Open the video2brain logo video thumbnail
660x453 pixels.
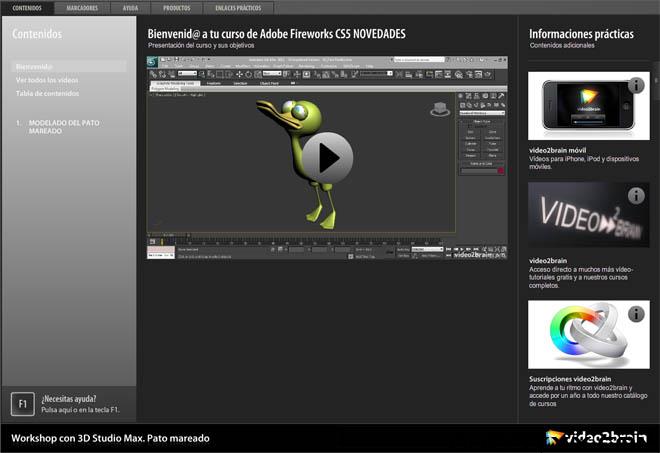589,215
